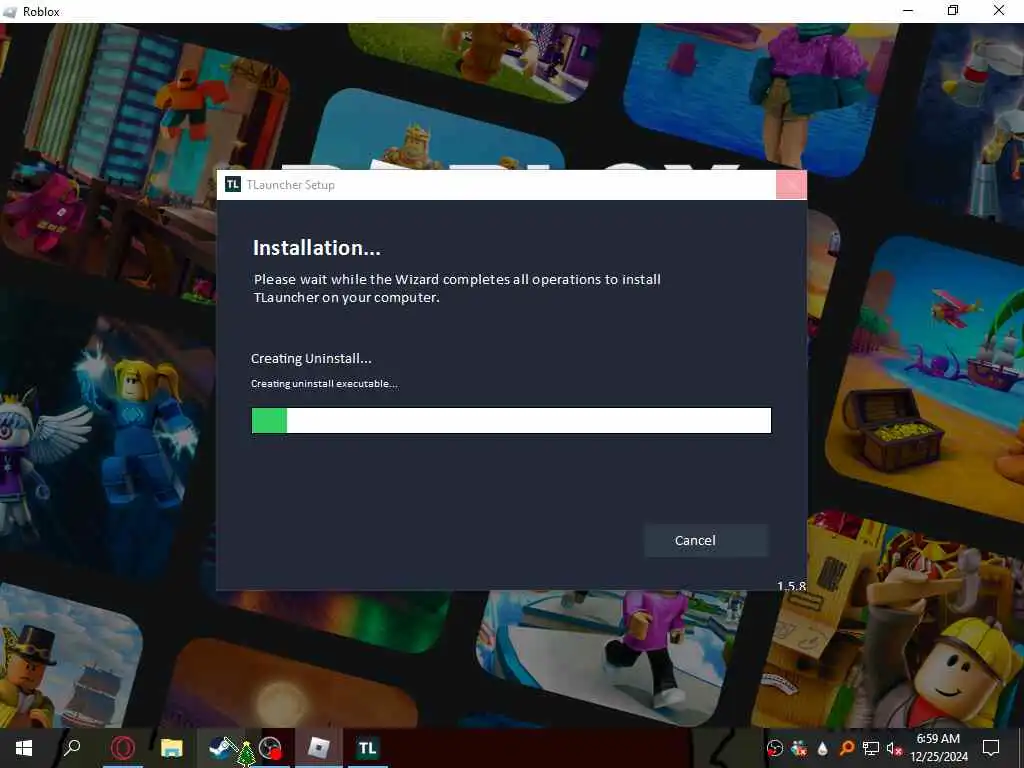Click the OBS icon in system tray

click(775, 748)
